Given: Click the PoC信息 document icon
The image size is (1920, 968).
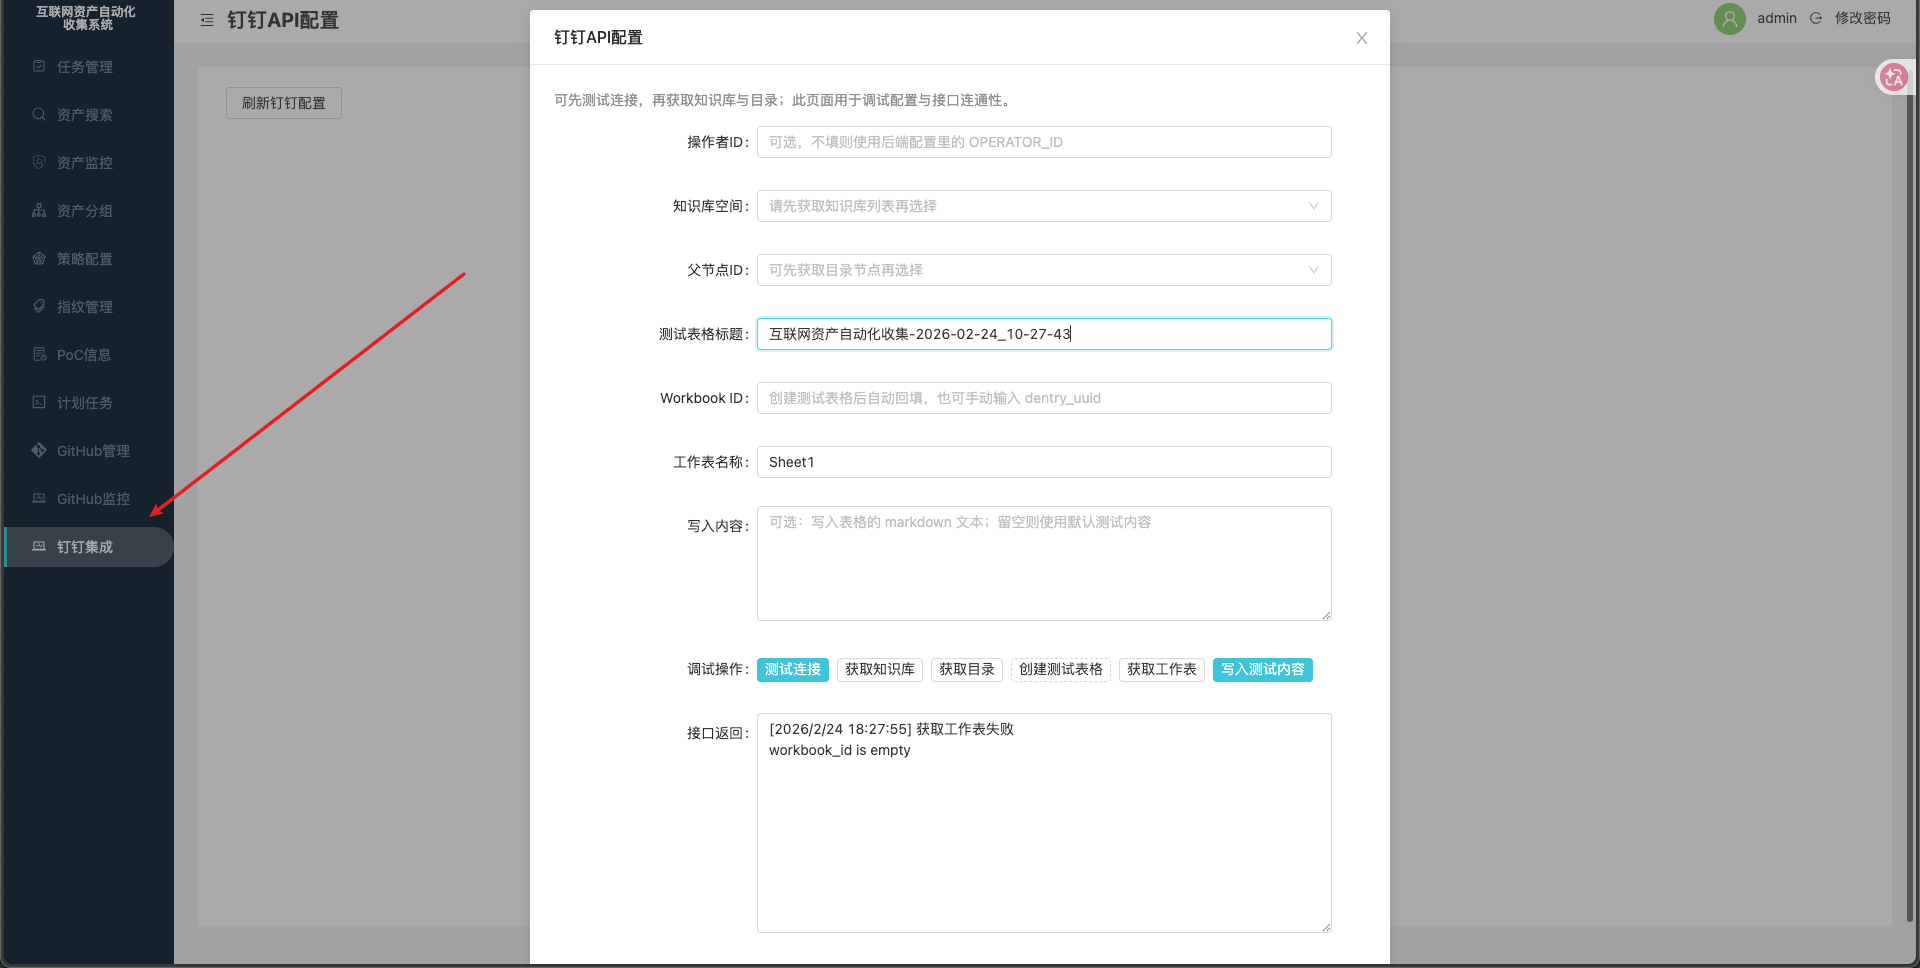Looking at the screenshot, I should tap(39, 354).
